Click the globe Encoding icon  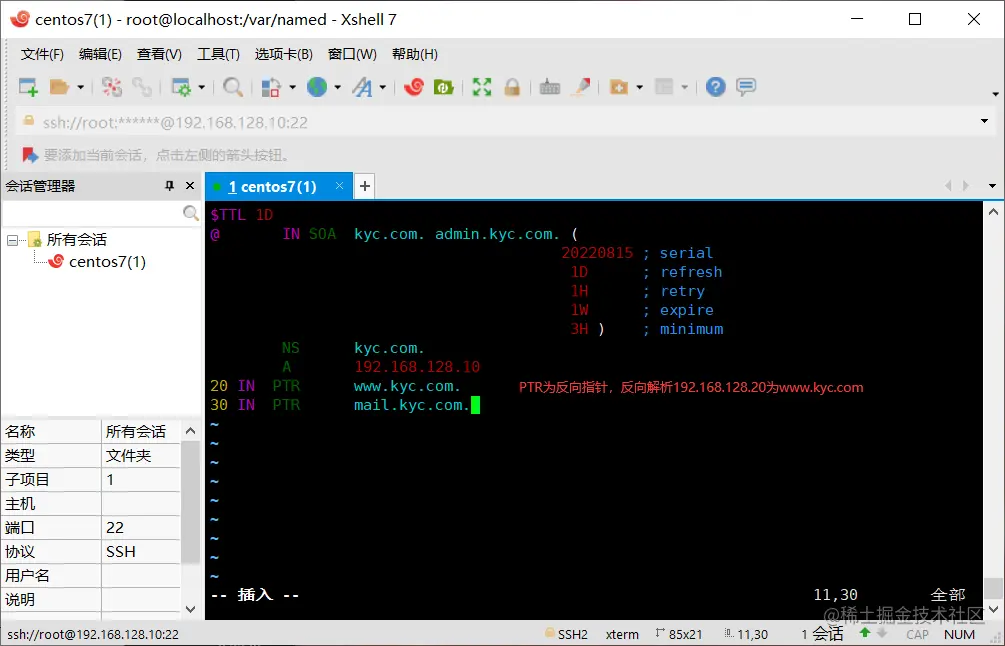point(317,87)
